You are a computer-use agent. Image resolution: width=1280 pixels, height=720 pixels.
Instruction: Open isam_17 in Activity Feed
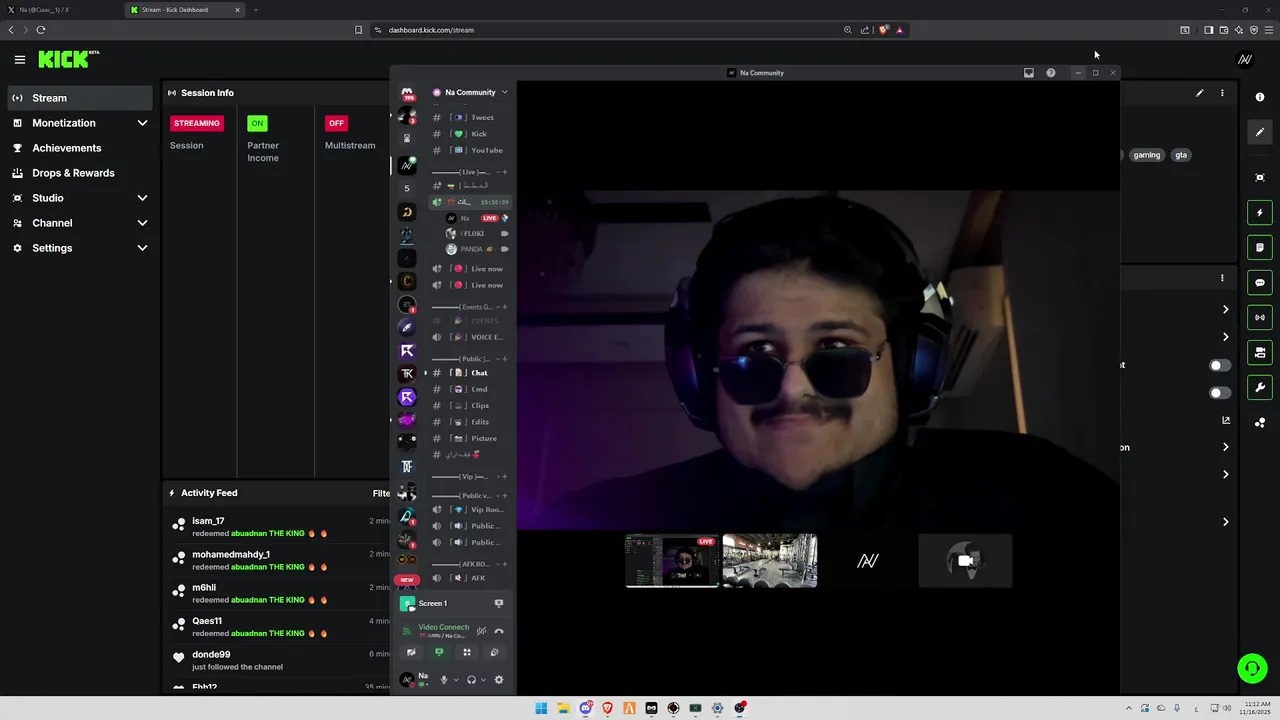pyautogui.click(x=208, y=521)
